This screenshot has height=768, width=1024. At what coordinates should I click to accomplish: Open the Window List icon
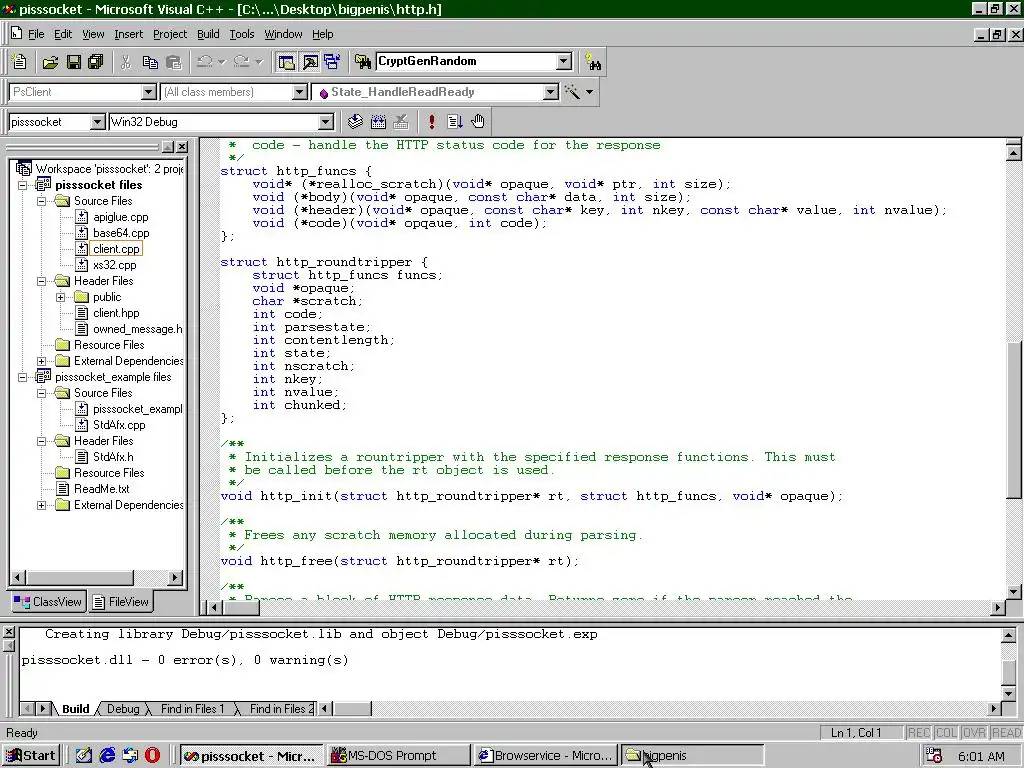(x=332, y=62)
